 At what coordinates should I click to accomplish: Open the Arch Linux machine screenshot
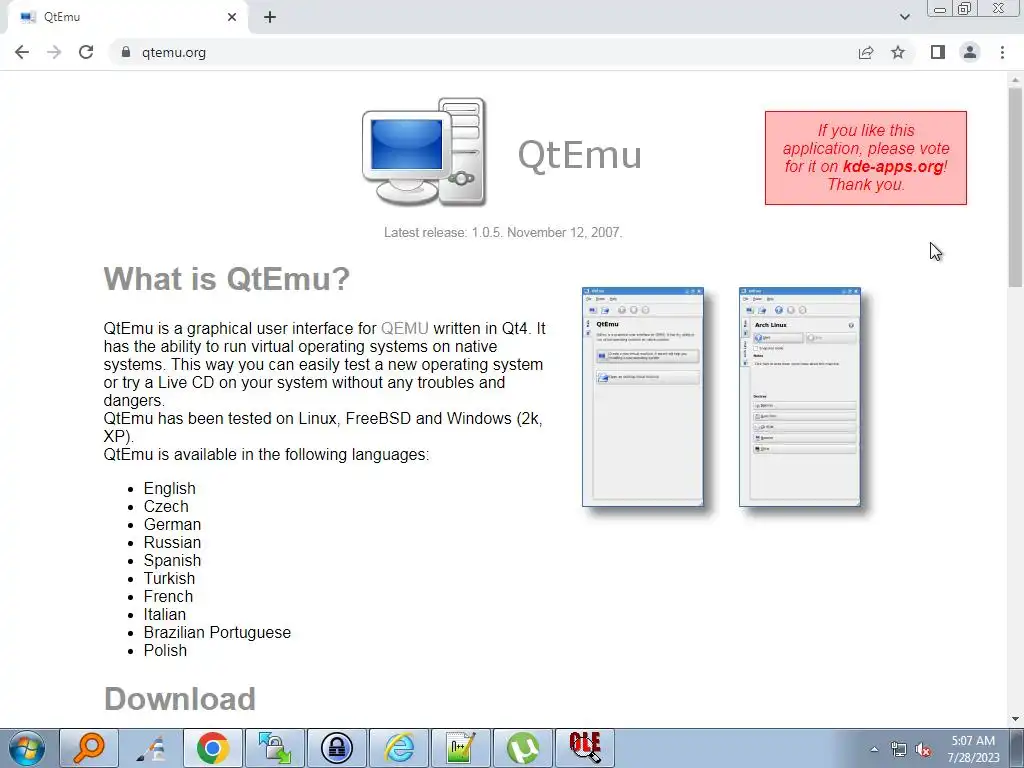click(800, 396)
